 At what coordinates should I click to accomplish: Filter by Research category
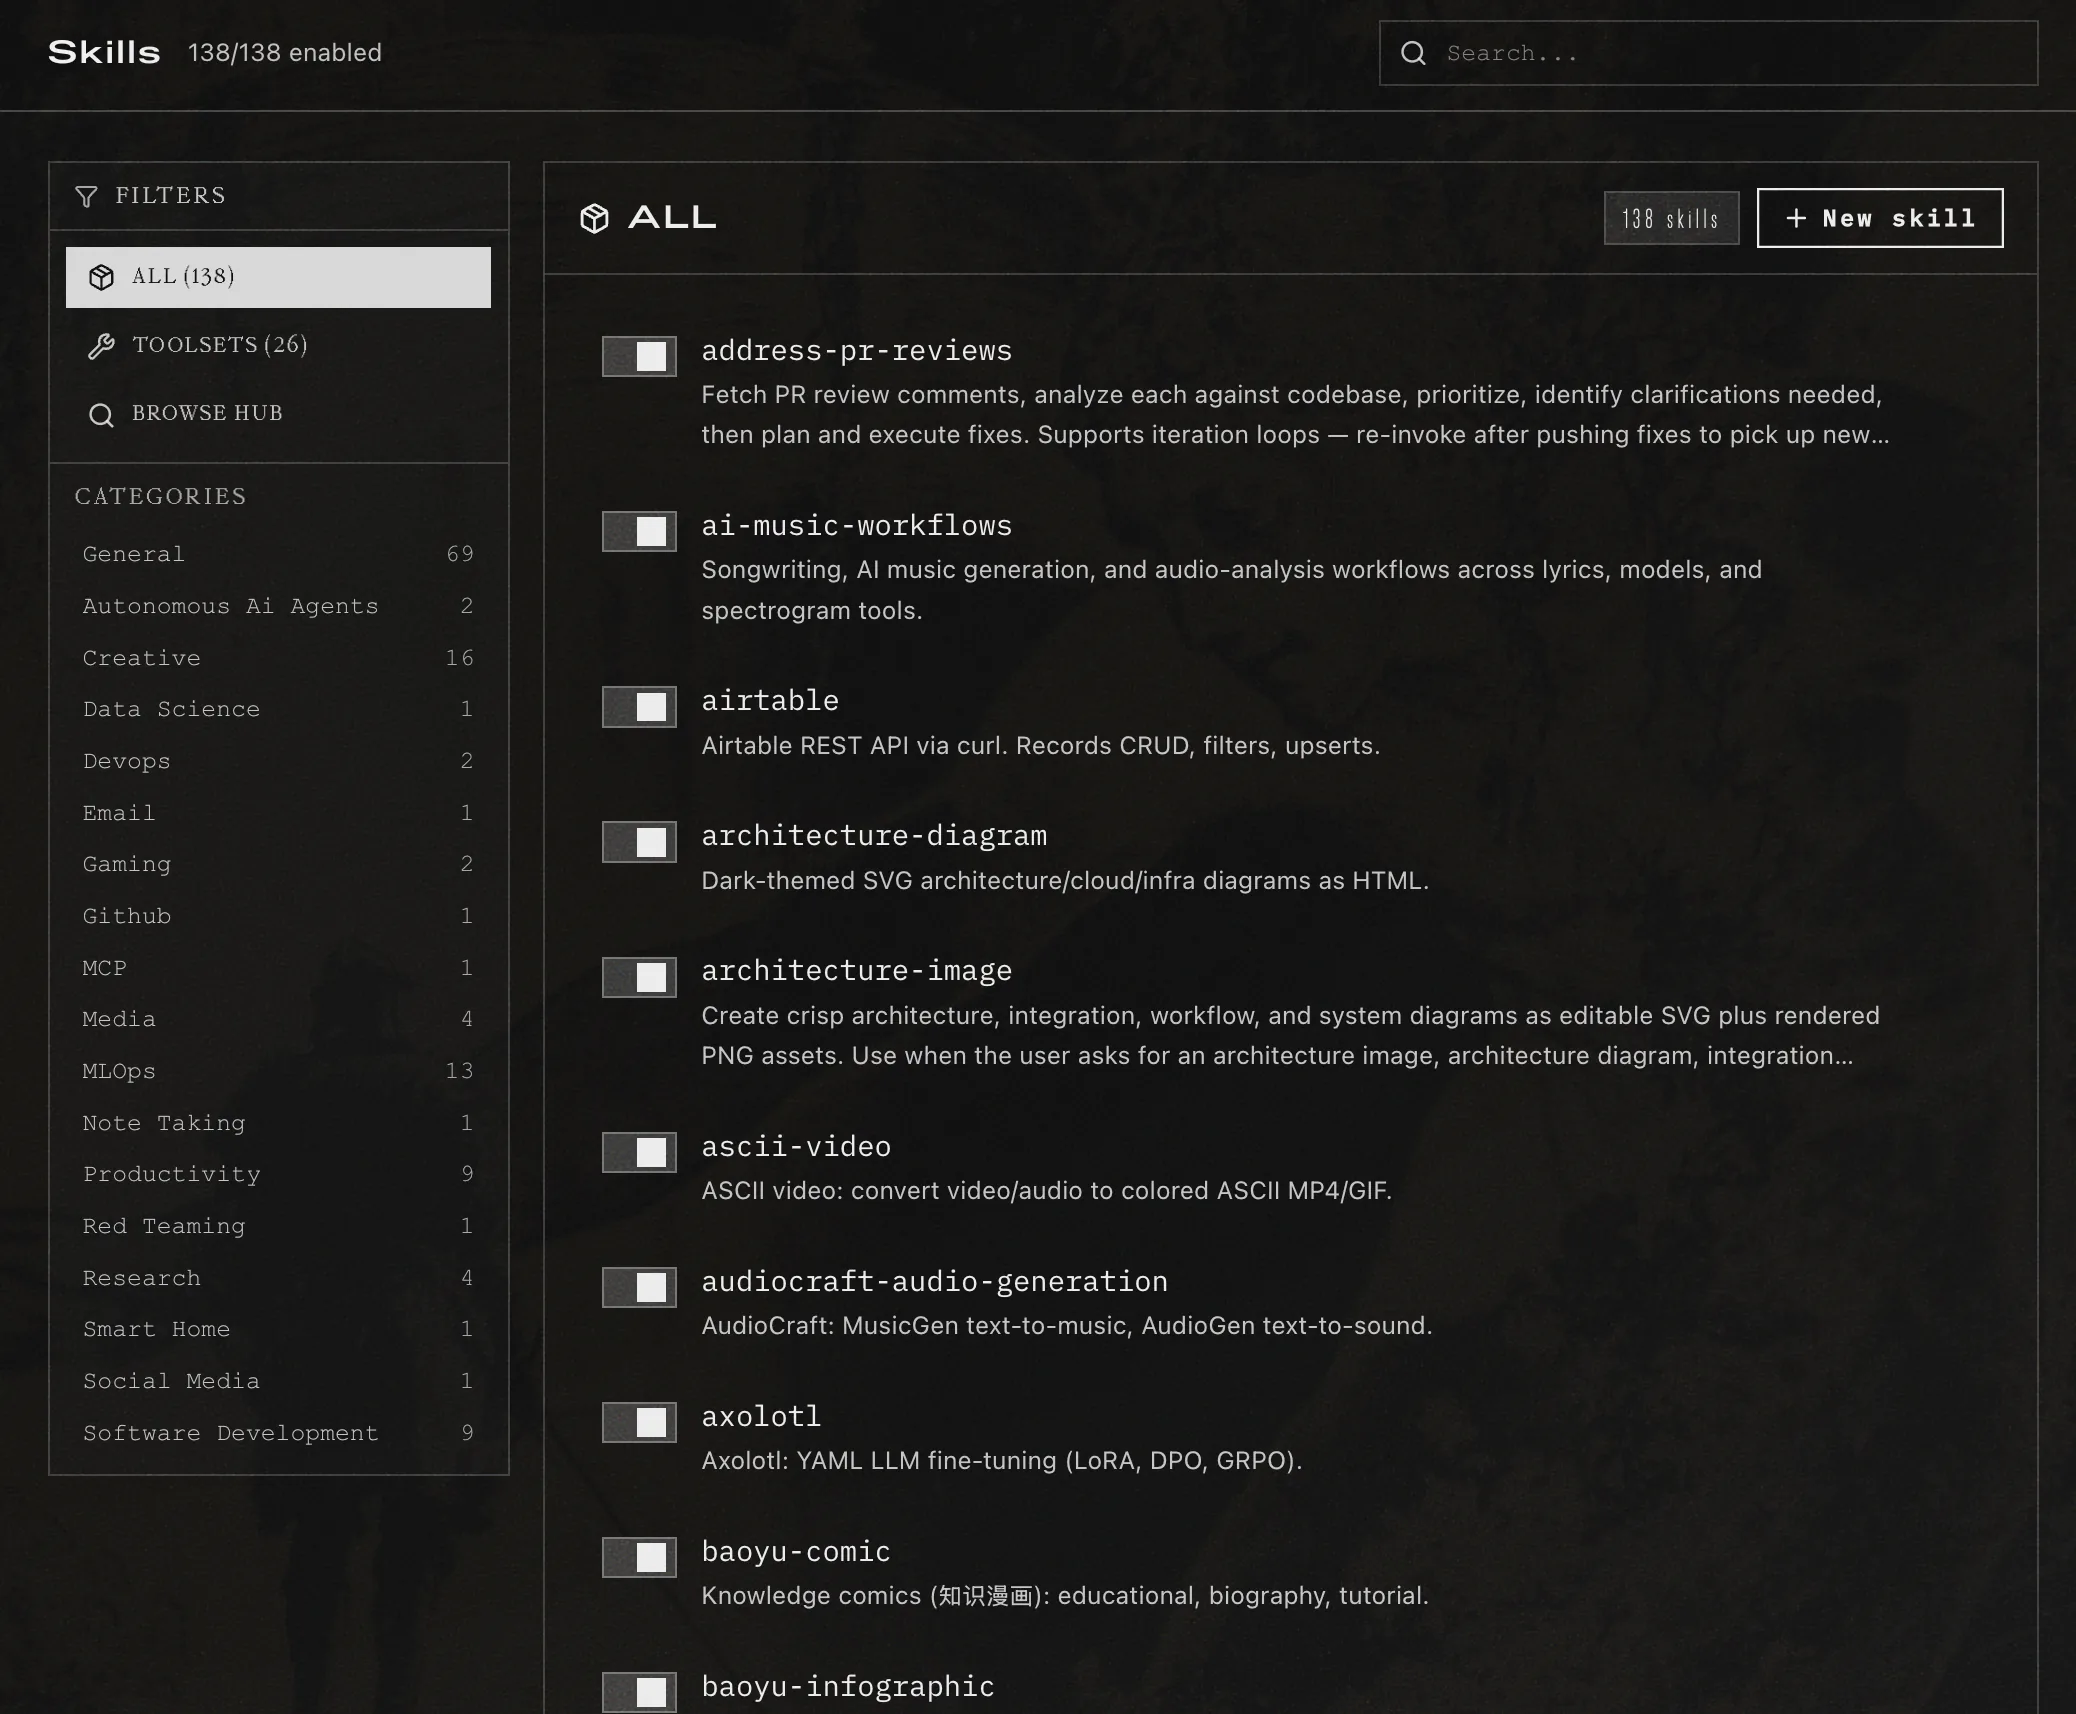[278, 1278]
